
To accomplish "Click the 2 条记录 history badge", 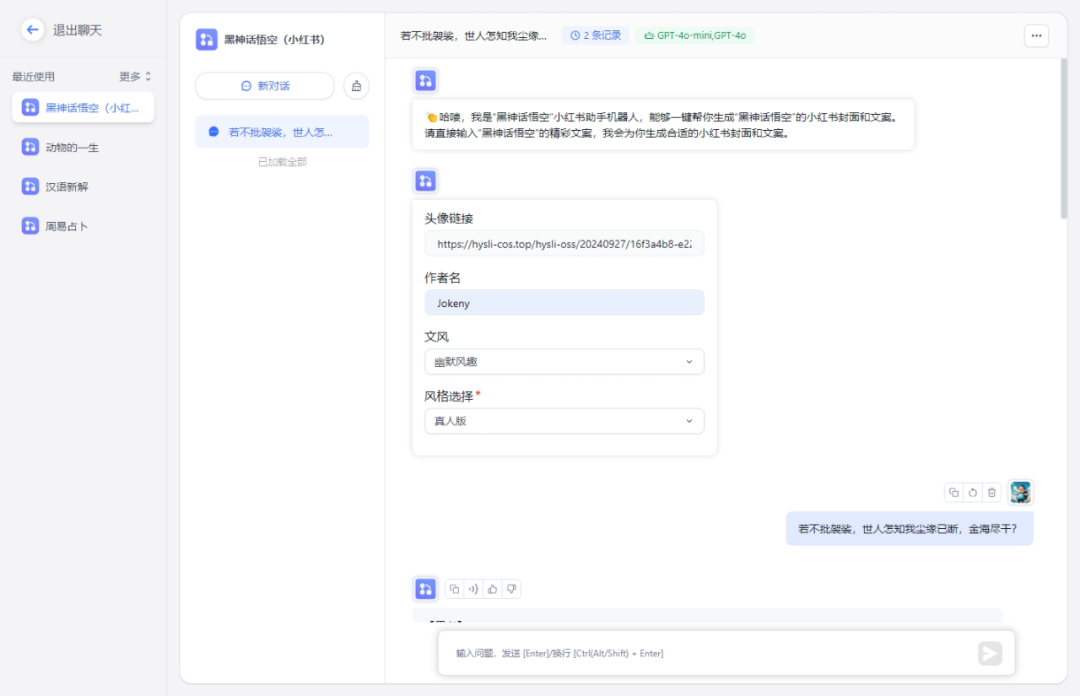I will 595,35.
